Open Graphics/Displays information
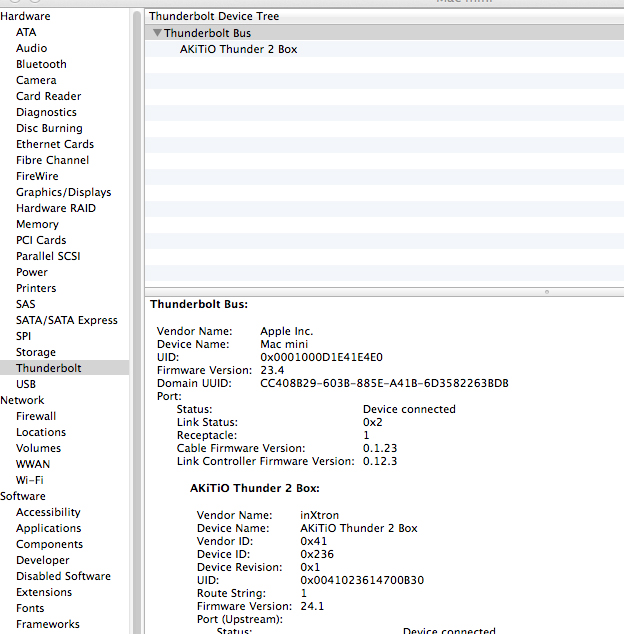Screen dimensions: 624x634 coord(63,192)
